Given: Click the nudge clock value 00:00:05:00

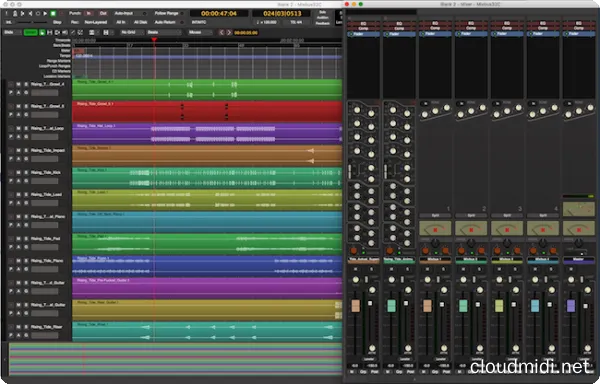Looking at the screenshot, I should (x=246, y=33).
